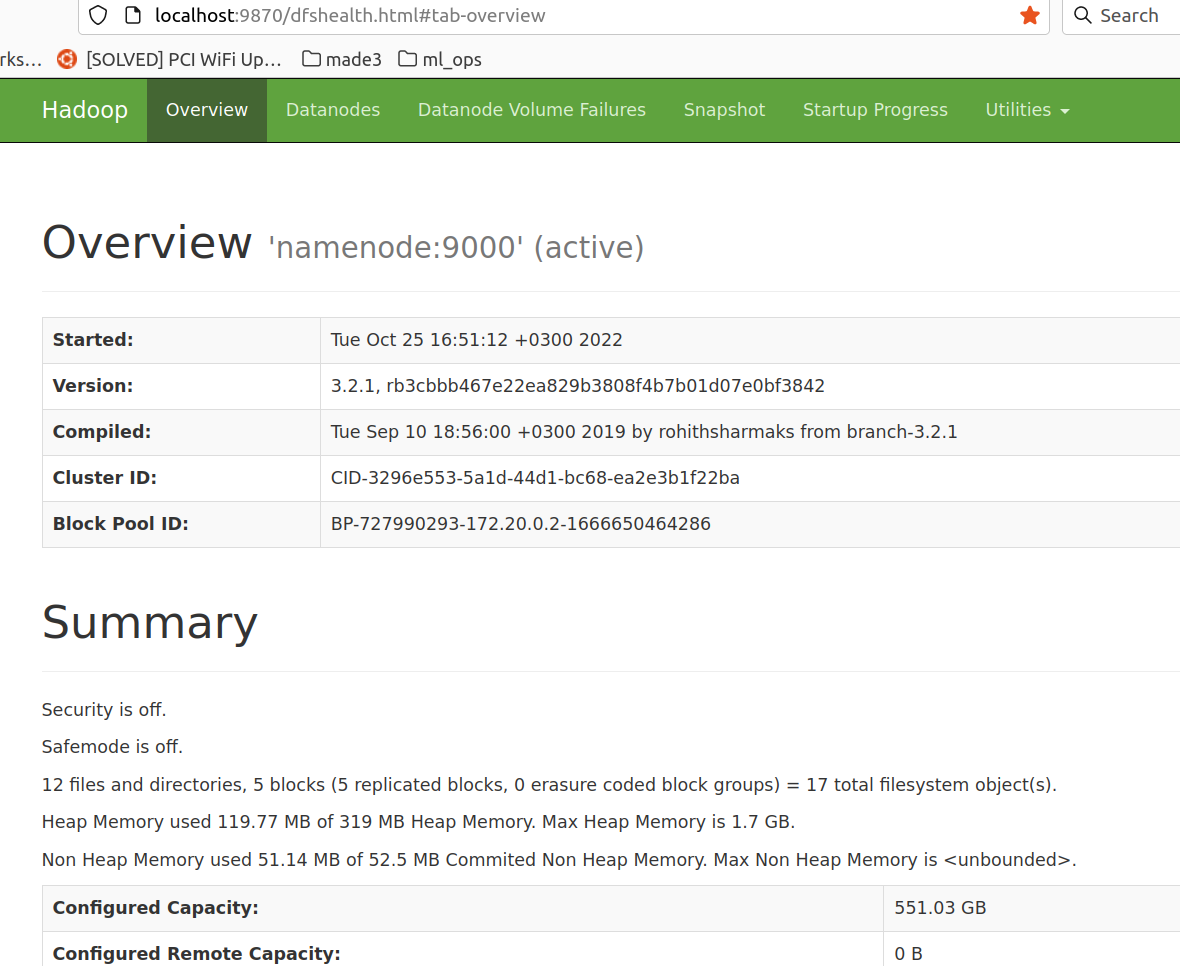Click inside the Search input field
This screenshot has width=1180, height=966.
pyautogui.click(x=1130, y=15)
